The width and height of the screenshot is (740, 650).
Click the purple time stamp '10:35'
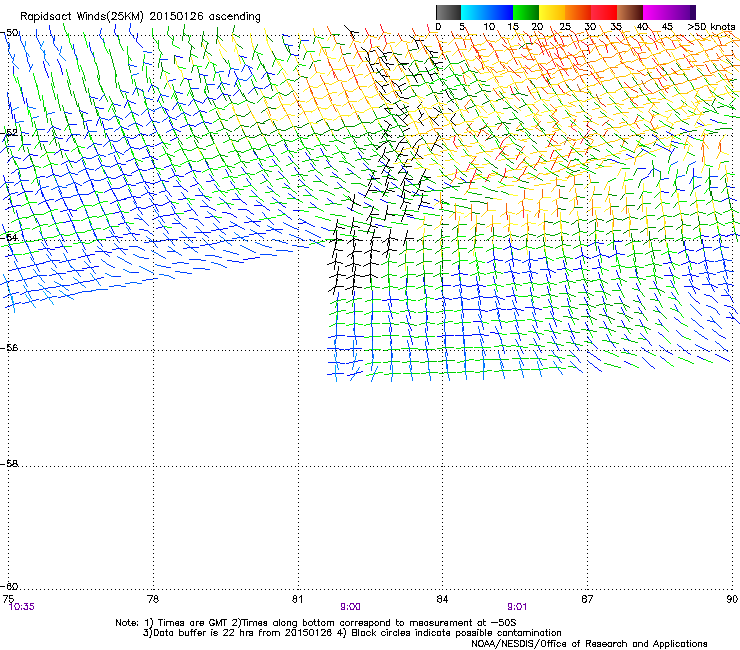pos(22,607)
